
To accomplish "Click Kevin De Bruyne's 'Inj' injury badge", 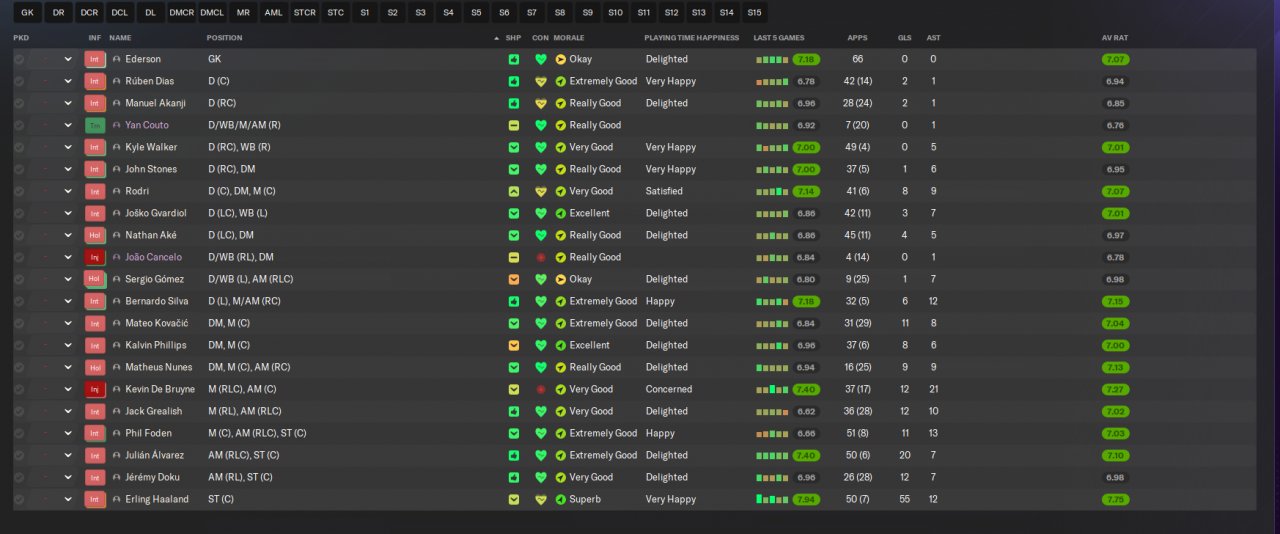I will 95,389.
